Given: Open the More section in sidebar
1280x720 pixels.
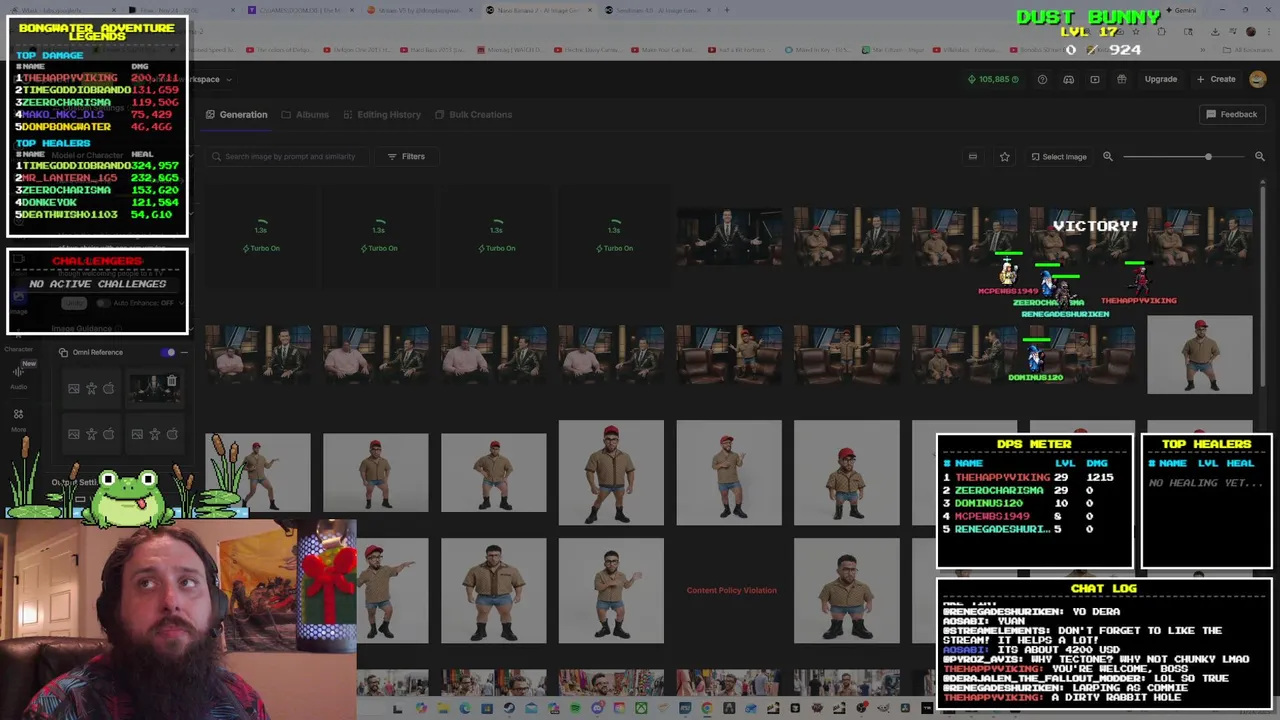Looking at the screenshot, I should click(x=18, y=419).
